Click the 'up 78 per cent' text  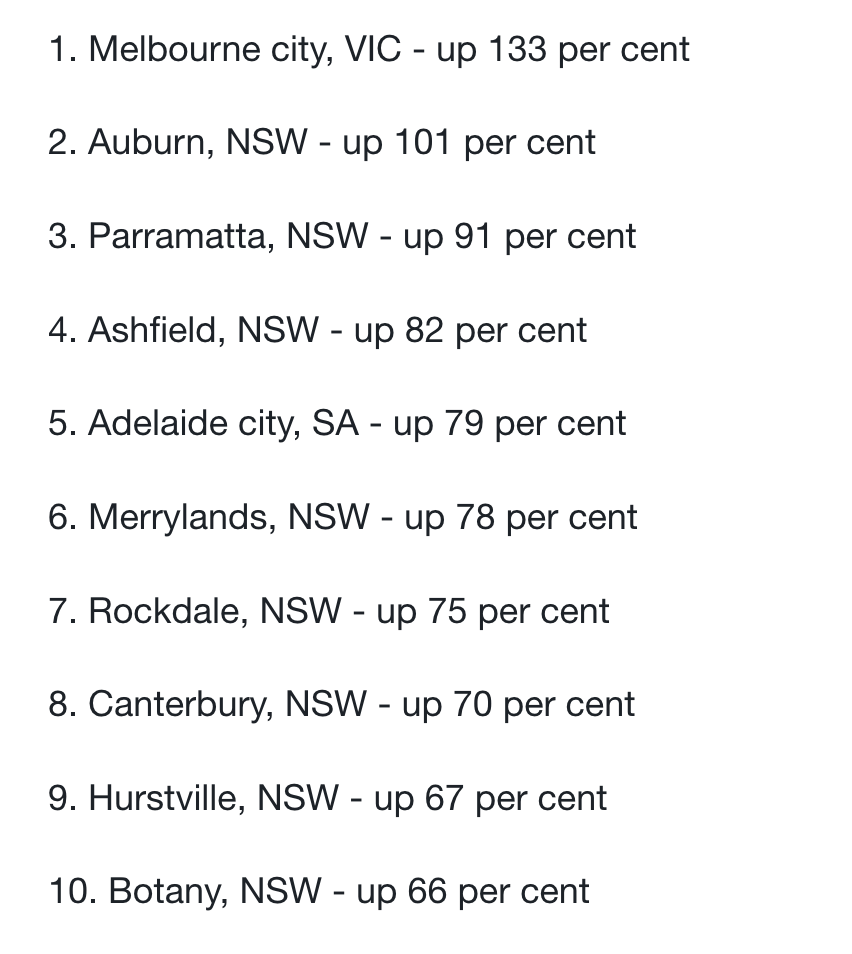[x=520, y=518]
